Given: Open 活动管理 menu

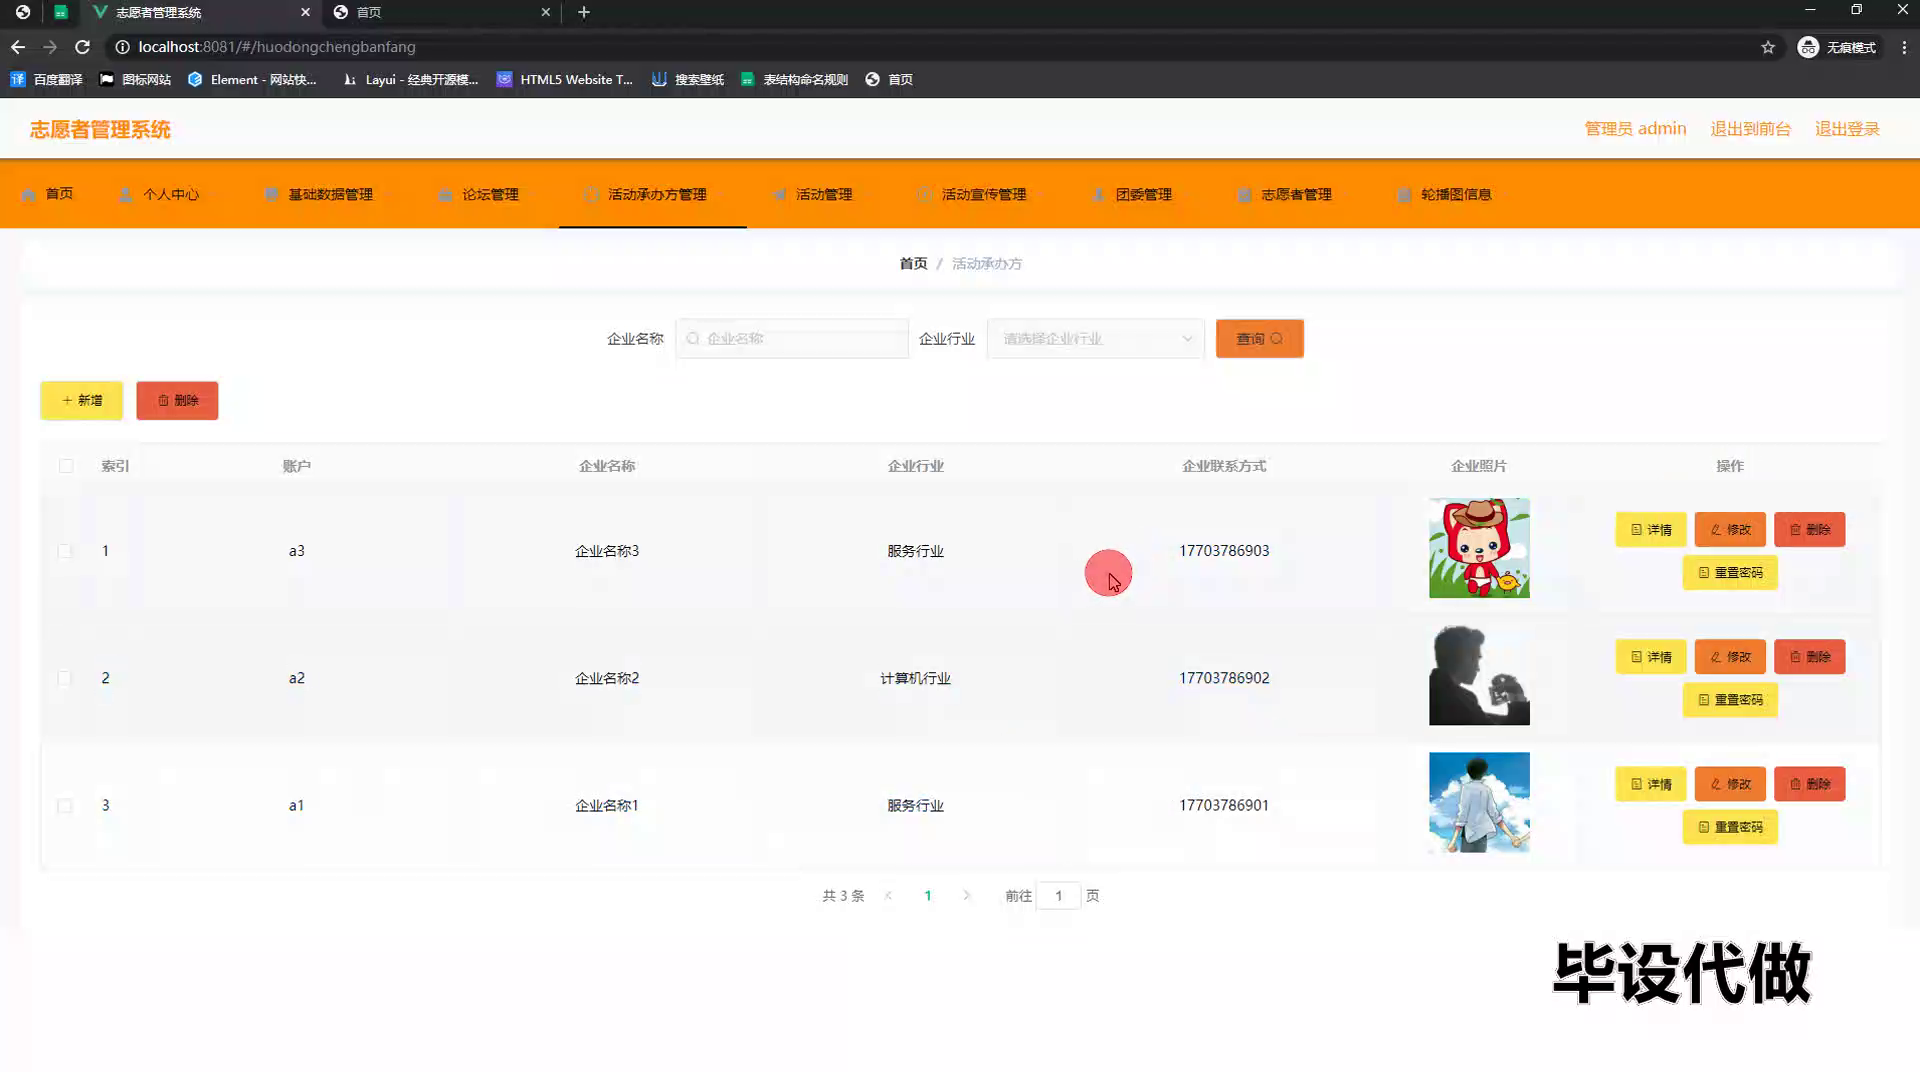Looking at the screenshot, I should 813,194.
